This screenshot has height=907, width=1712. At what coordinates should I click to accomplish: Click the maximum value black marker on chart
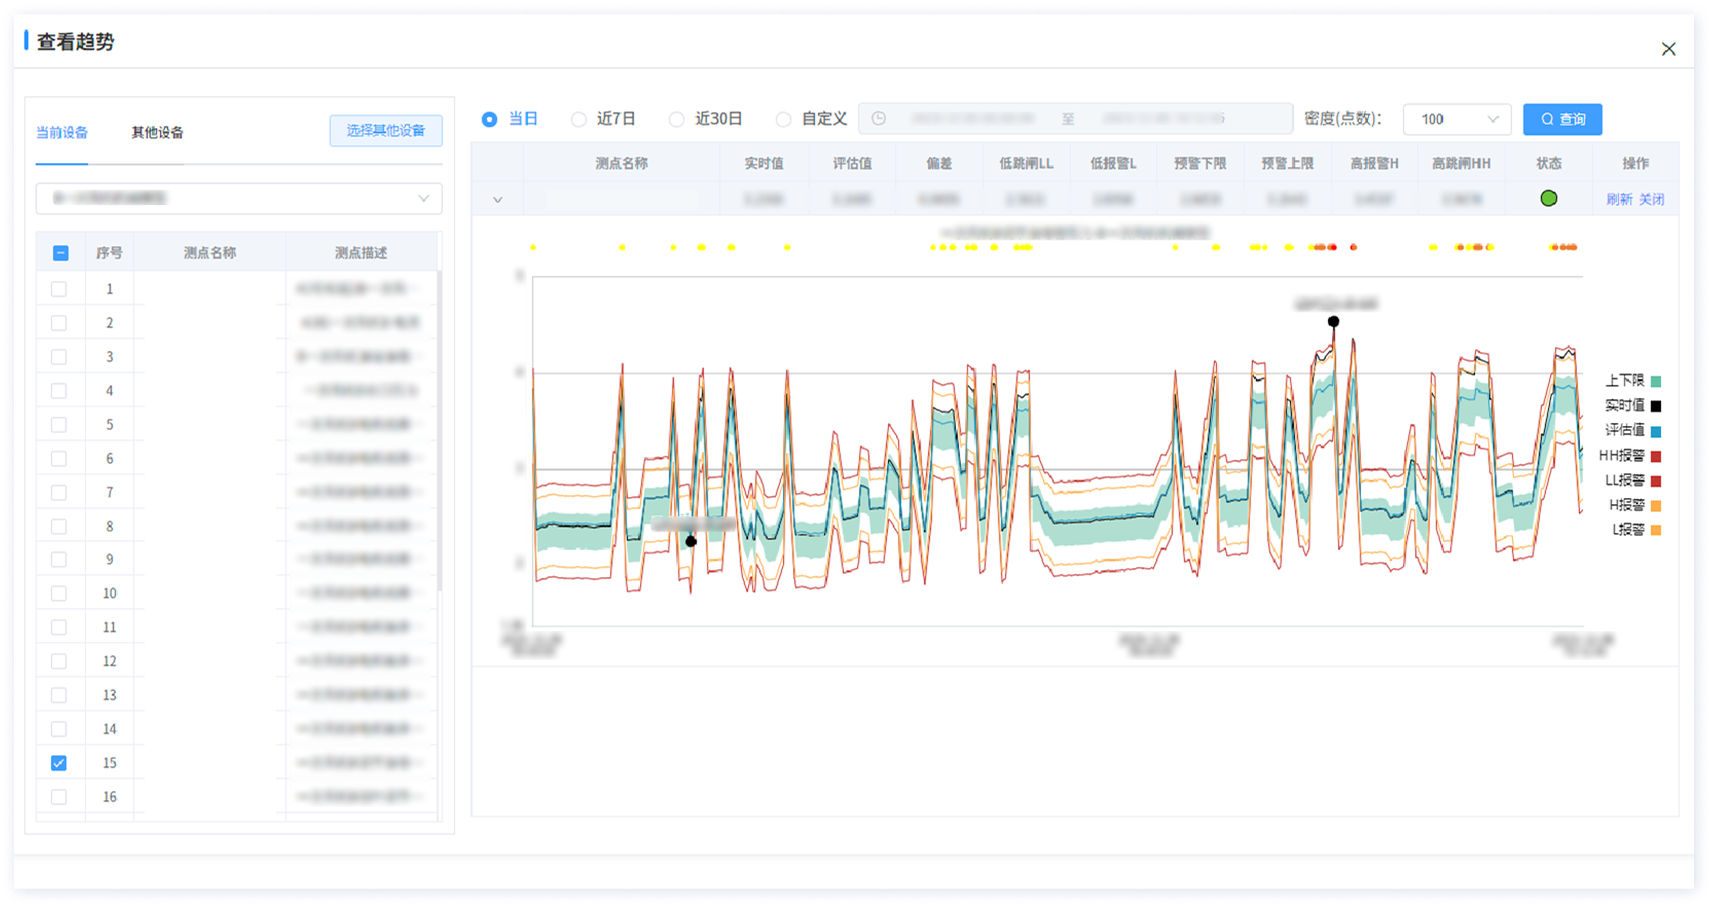[x=1333, y=321]
